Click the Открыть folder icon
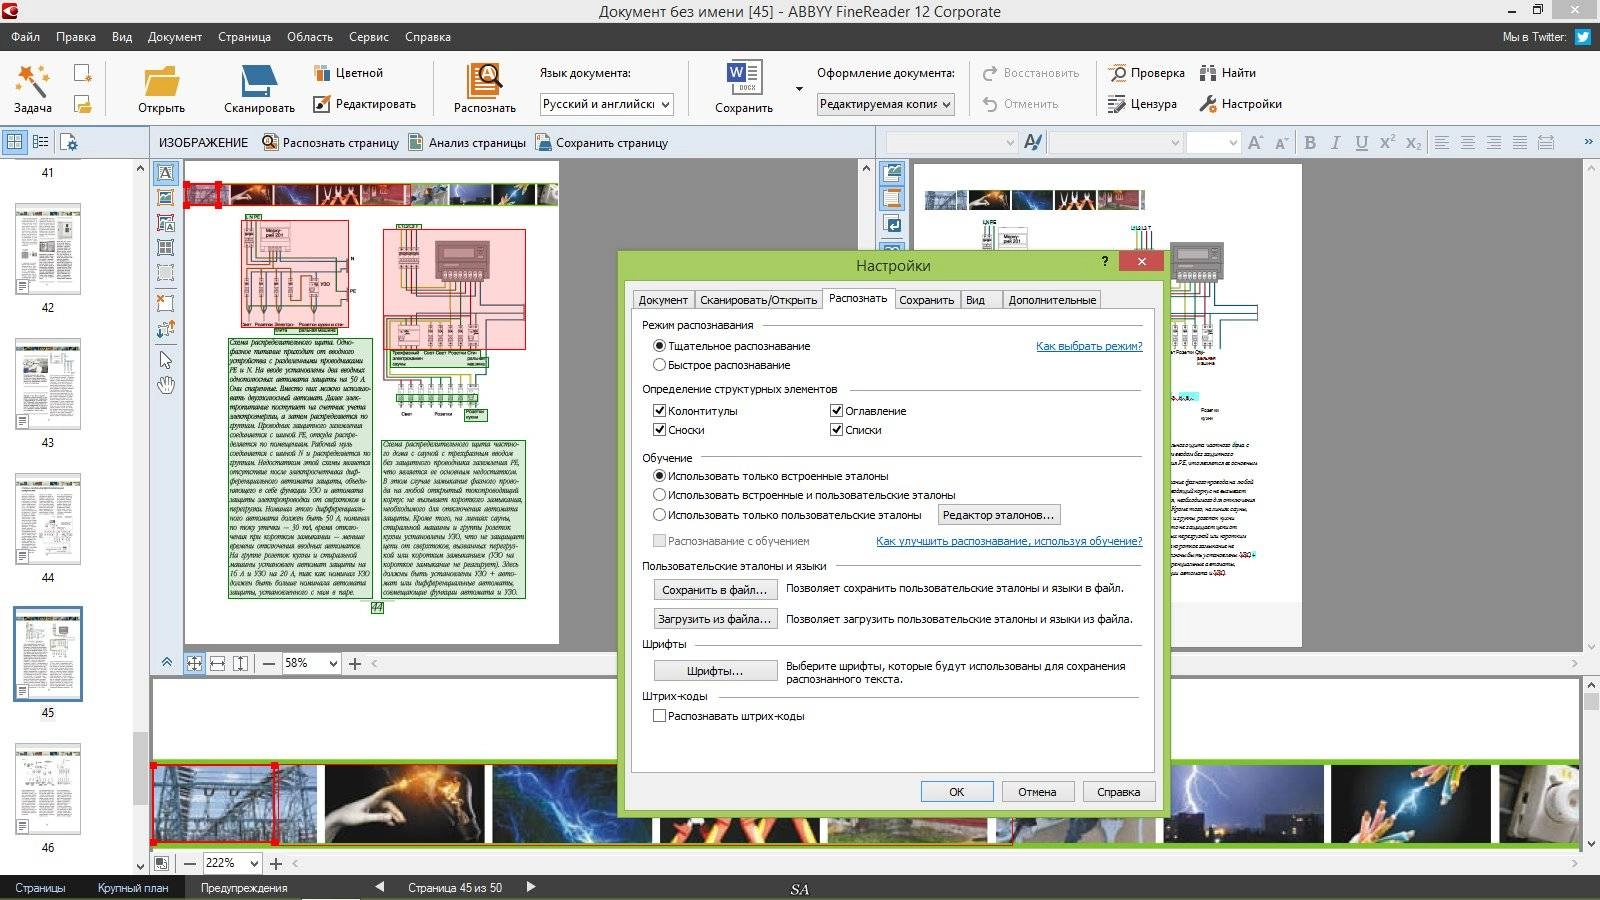This screenshot has width=1600, height=900. coord(161,81)
